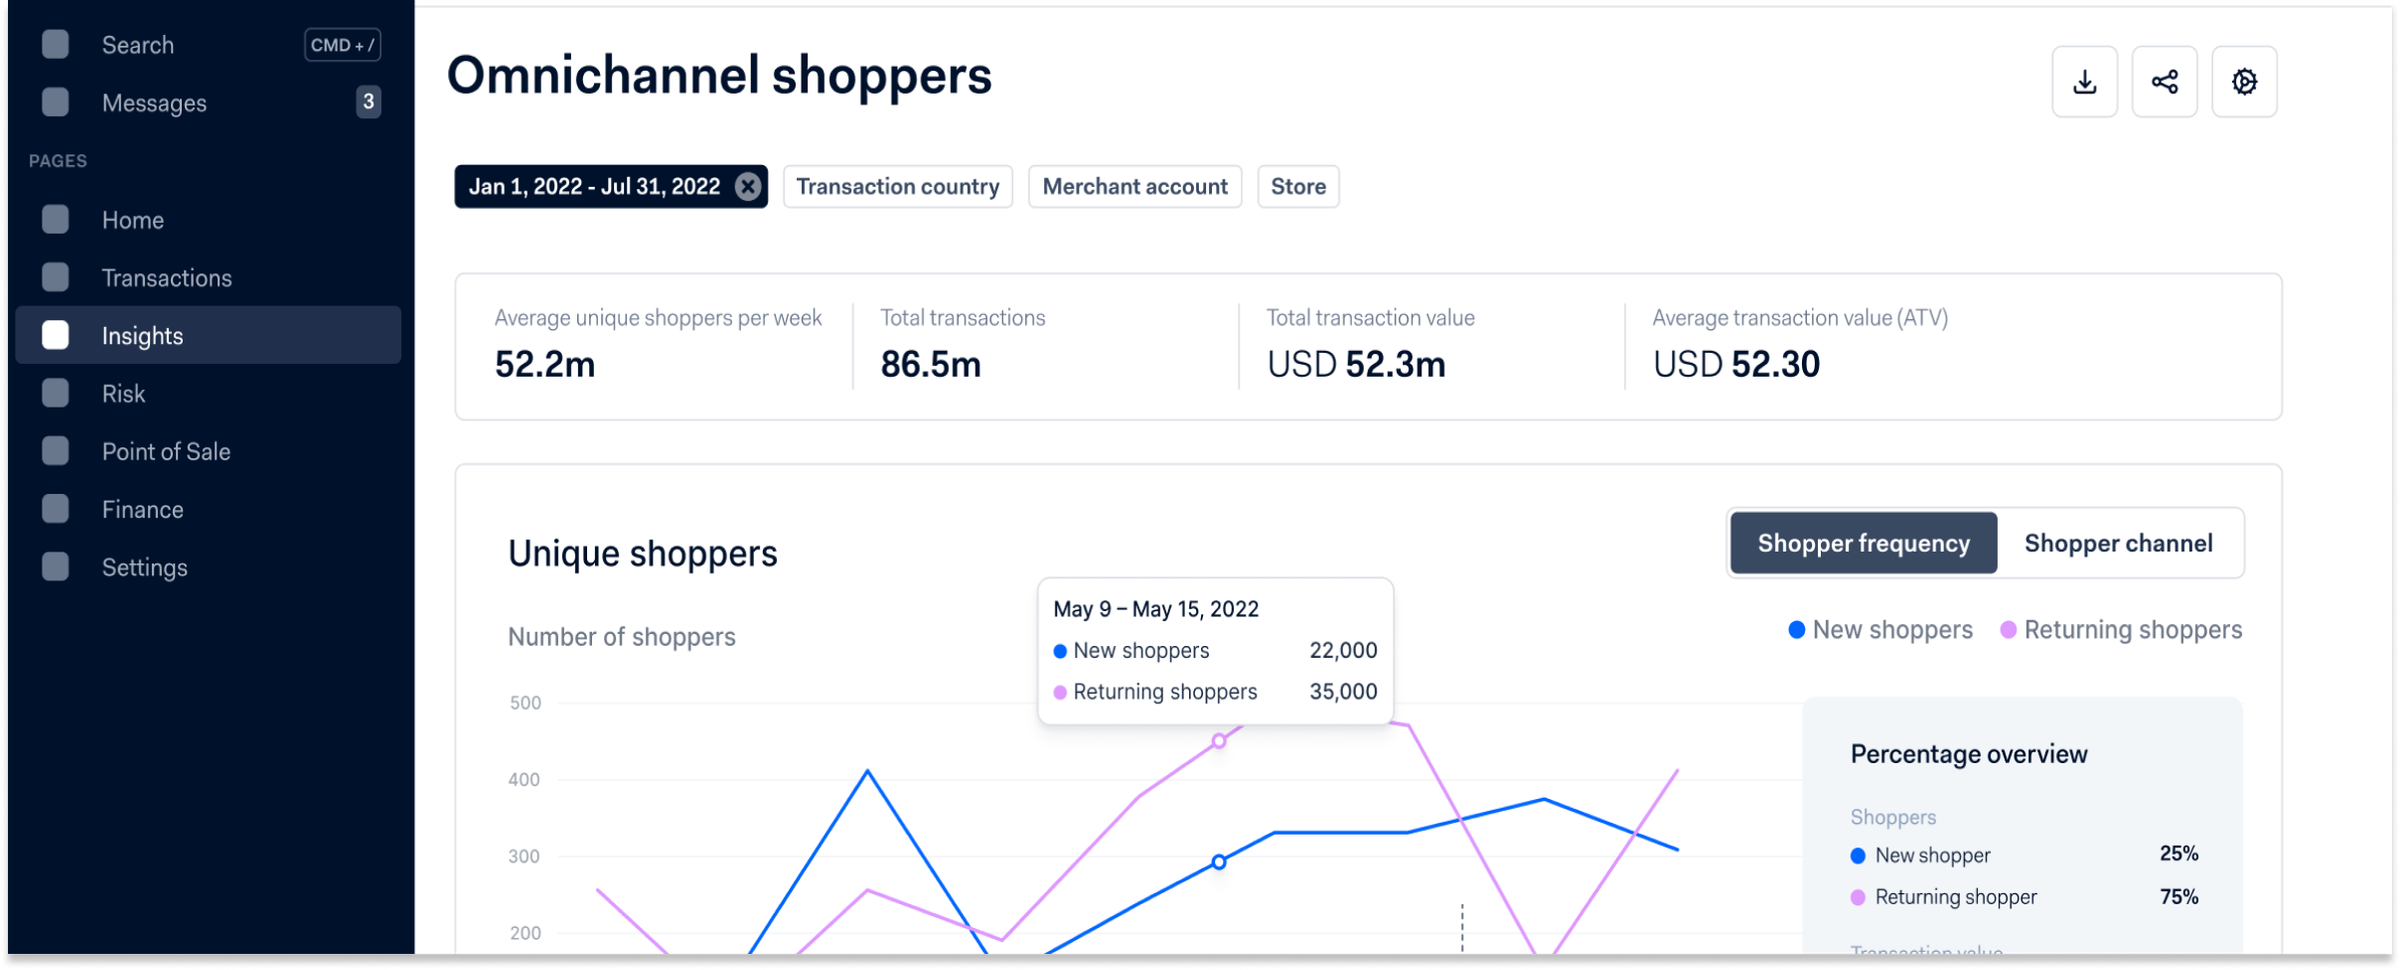Click the Returning shopper color dot
Screen dimensions: 2400x970
pos(1857,897)
